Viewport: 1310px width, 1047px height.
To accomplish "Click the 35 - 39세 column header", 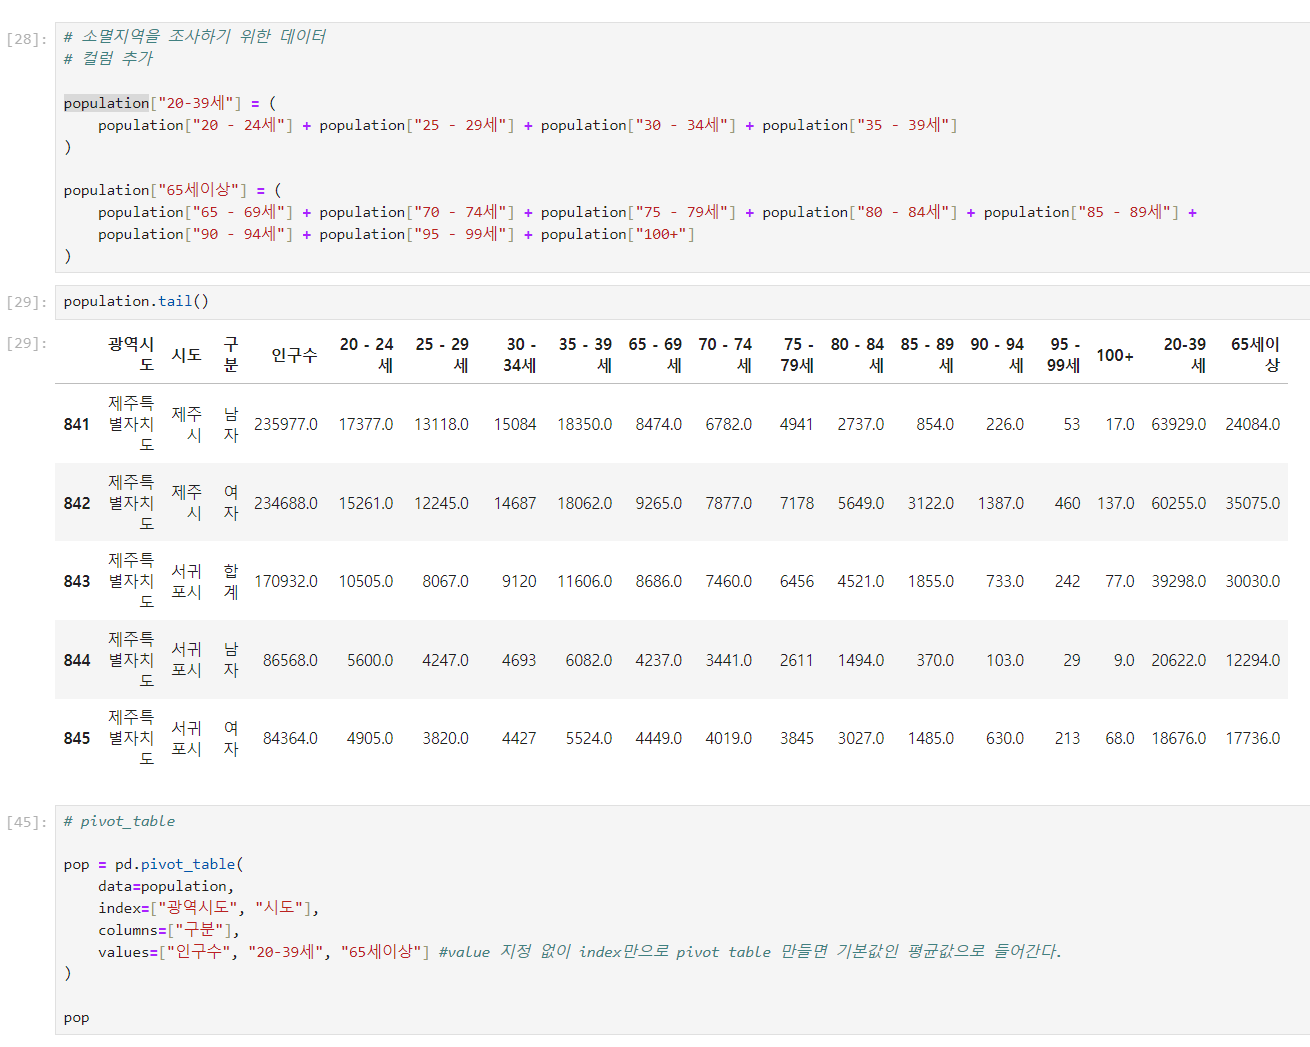I will point(585,354).
